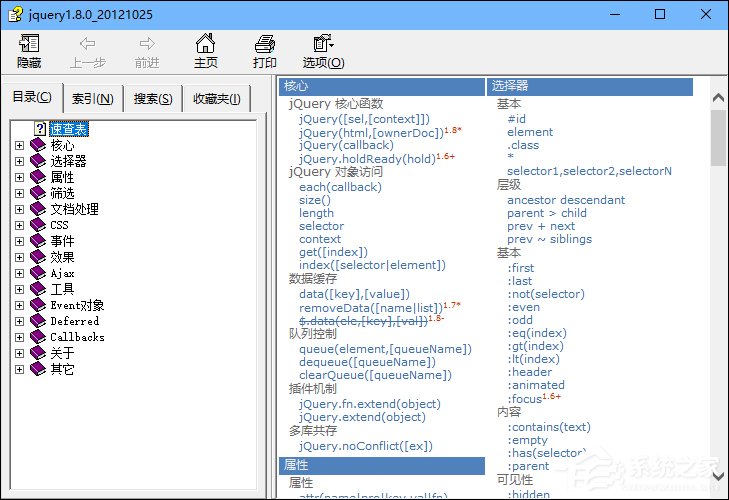The width and height of the screenshot is (729, 500).
Task: Click the book icon beside 关于
Action: [x=38, y=353]
